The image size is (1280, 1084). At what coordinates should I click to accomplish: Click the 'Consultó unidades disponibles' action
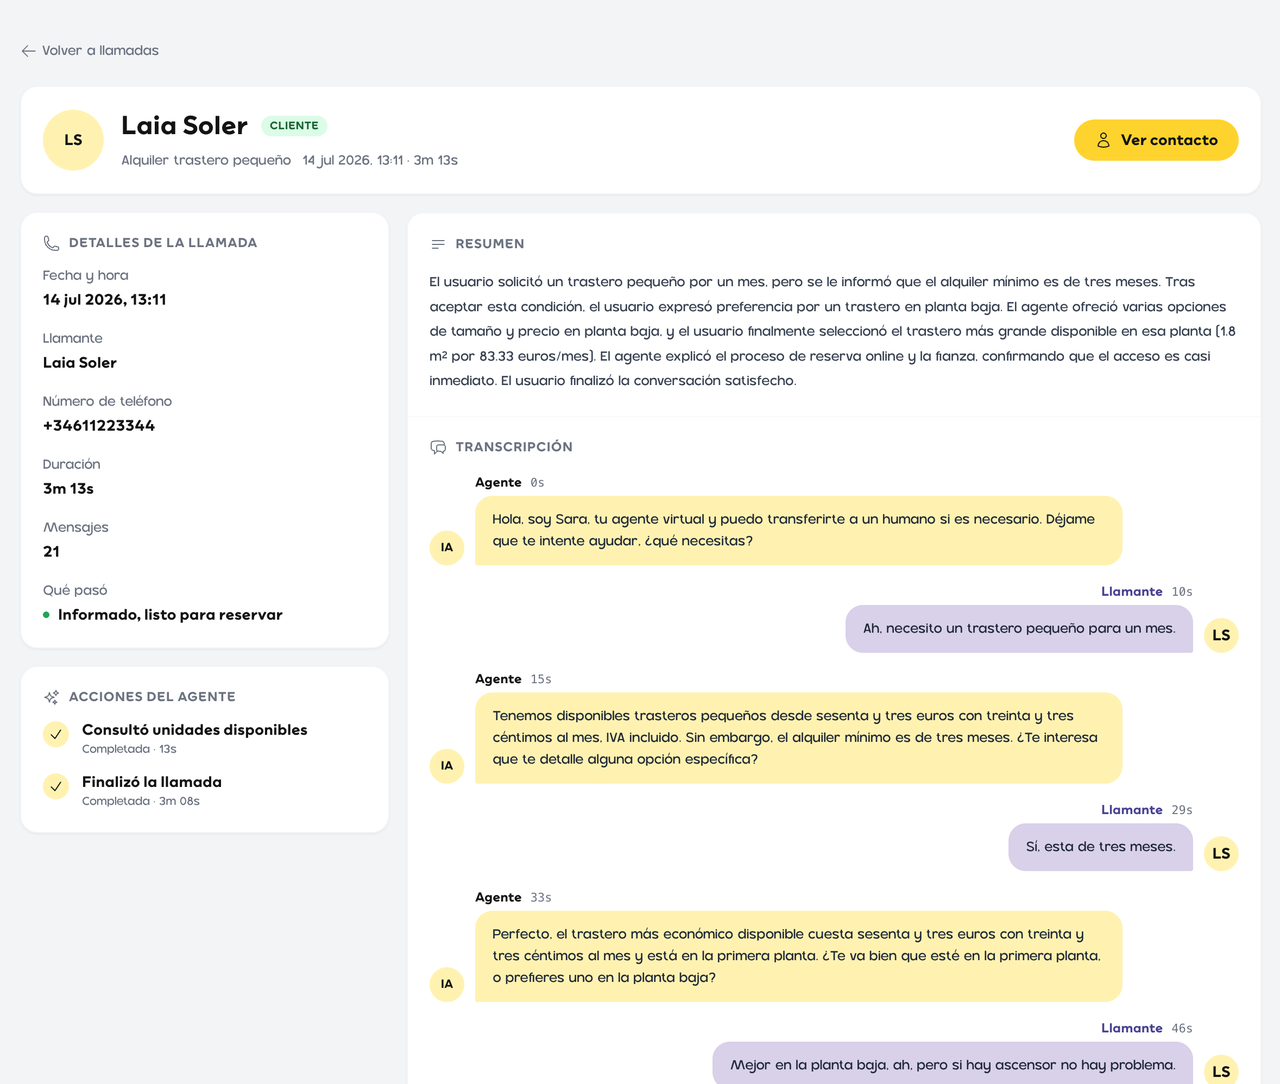click(195, 730)
